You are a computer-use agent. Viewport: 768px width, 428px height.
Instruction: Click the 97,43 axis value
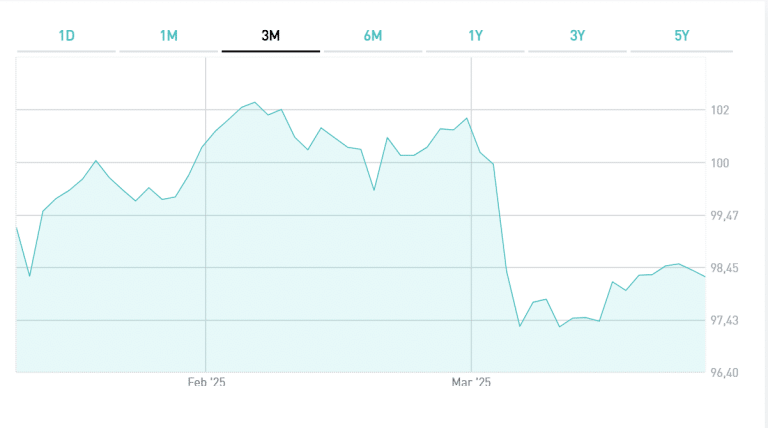pos(724,320)
